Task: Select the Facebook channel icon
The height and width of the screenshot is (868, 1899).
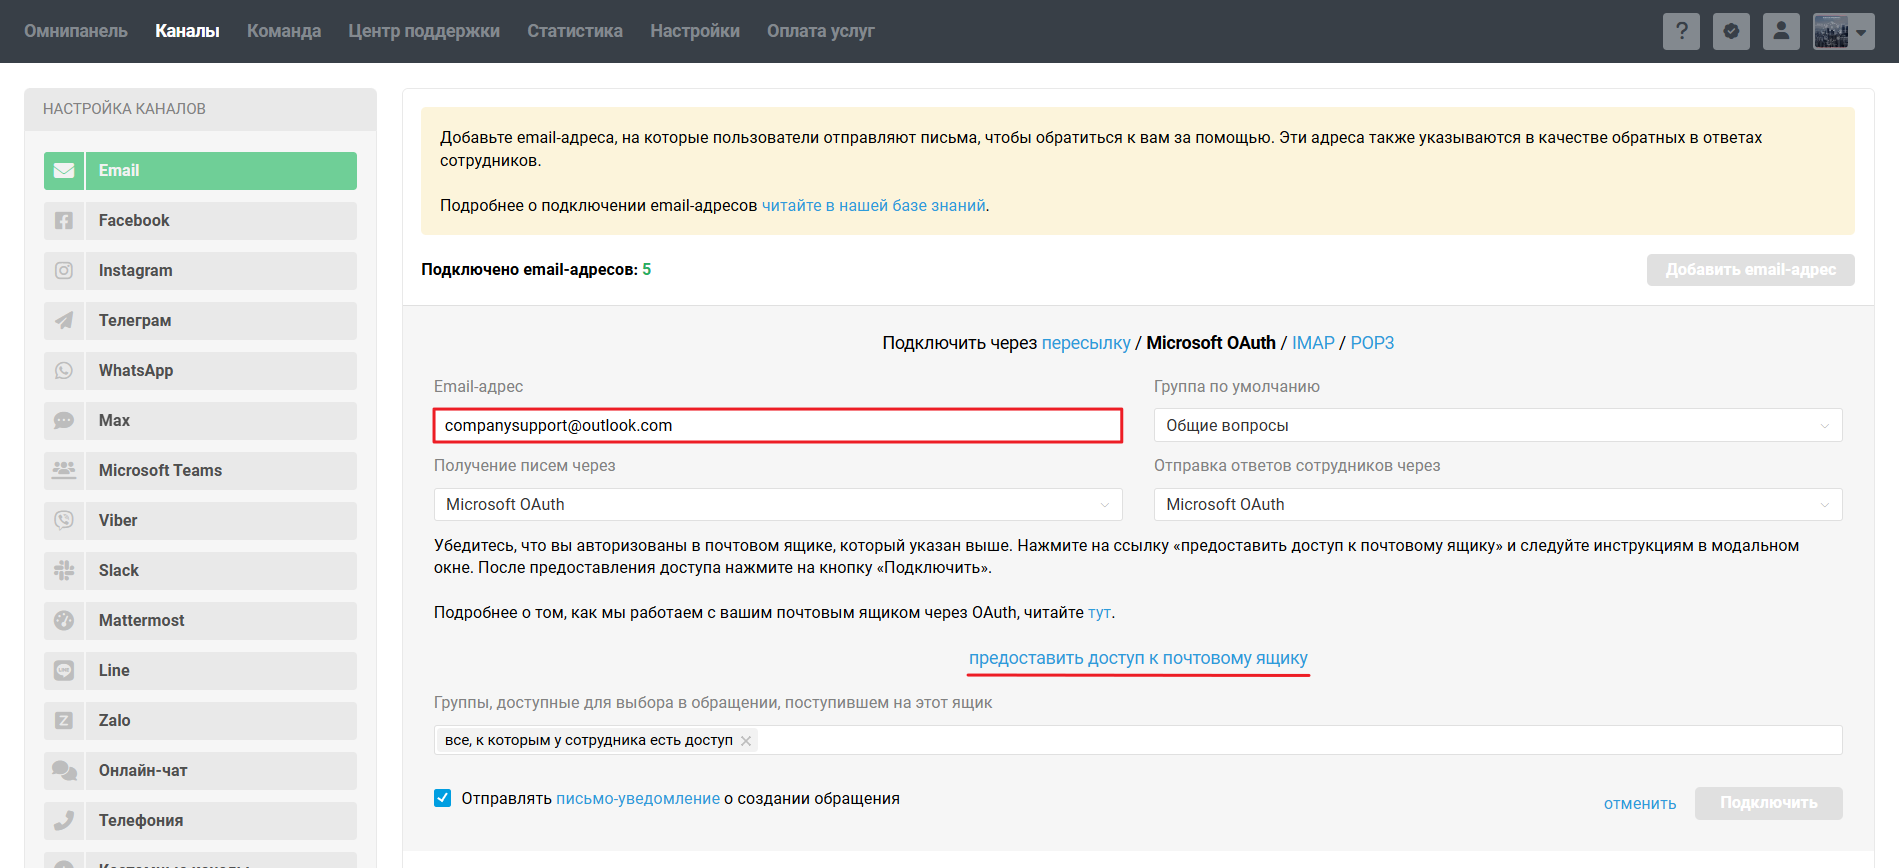Action: tap(64, 221)
